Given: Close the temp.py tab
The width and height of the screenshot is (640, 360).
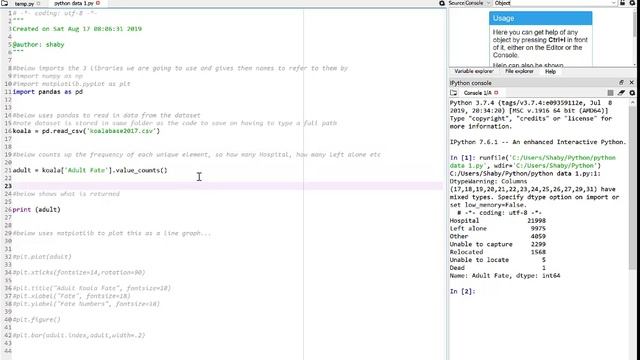Looking at the screenshot, I should 38,3.
